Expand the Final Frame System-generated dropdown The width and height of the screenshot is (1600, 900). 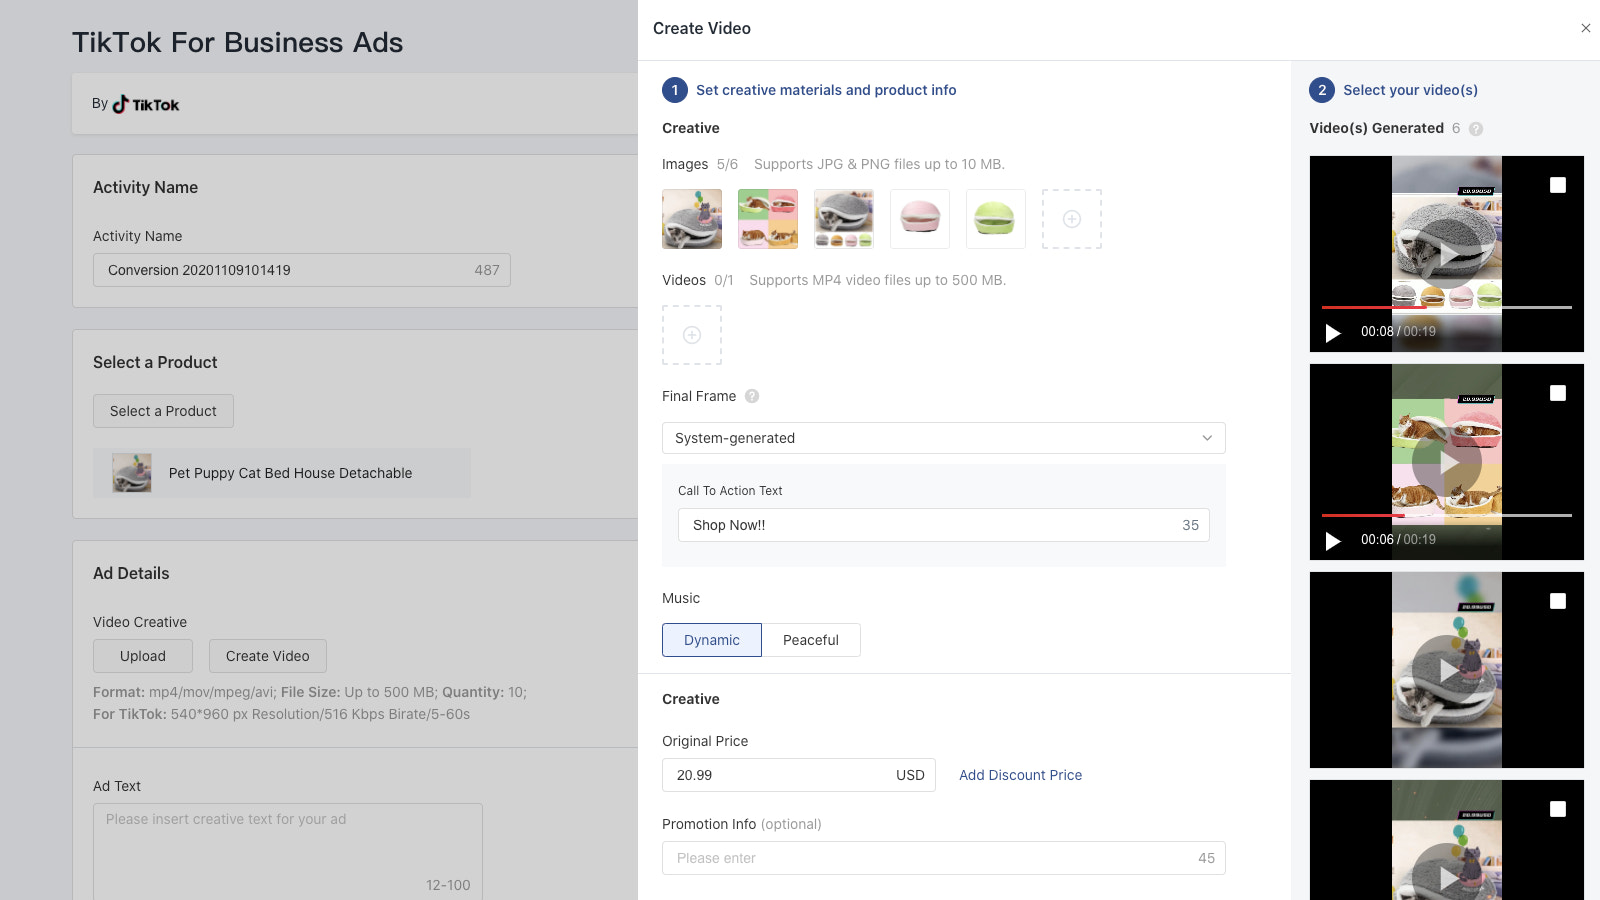tap(943, 438)
